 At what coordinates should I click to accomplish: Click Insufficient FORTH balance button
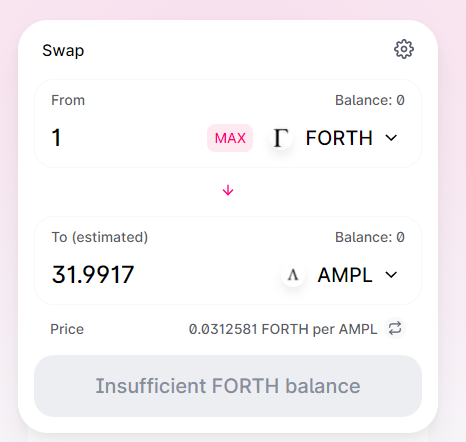(228, 386)
